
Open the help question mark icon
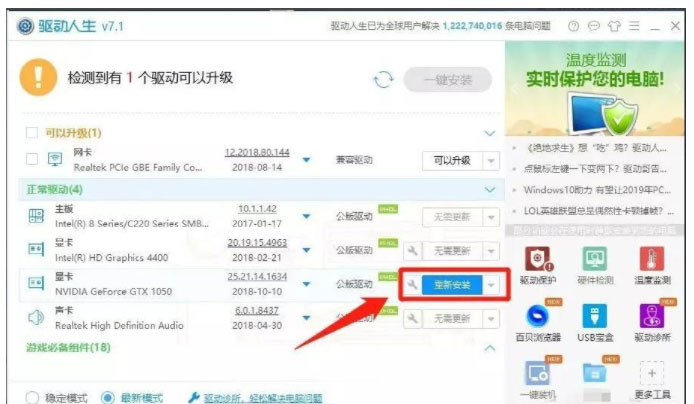click(573, 26)
